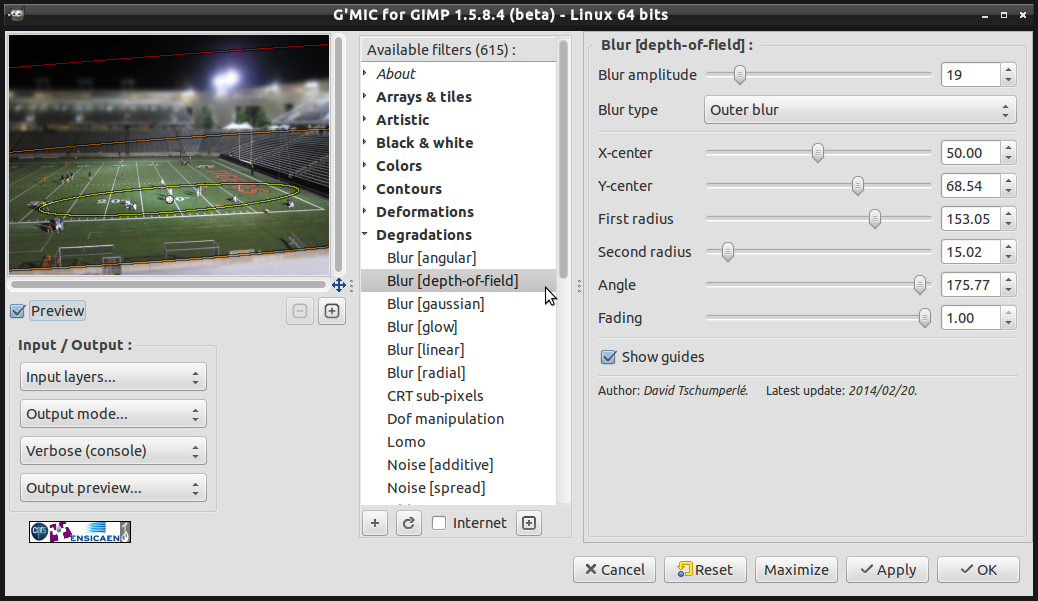
Task: Click the Cancel button
Action: tap(614, 570)
